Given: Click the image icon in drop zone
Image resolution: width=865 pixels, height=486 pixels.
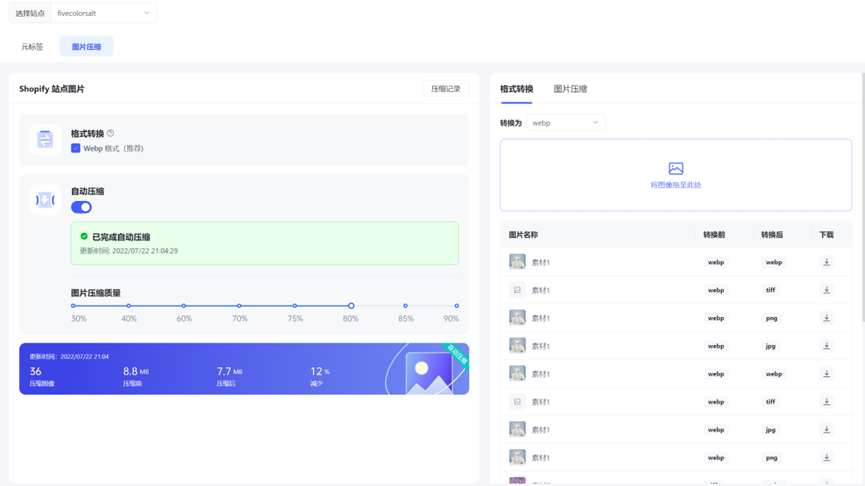Looking at the screenshot, I should [676, 168].
